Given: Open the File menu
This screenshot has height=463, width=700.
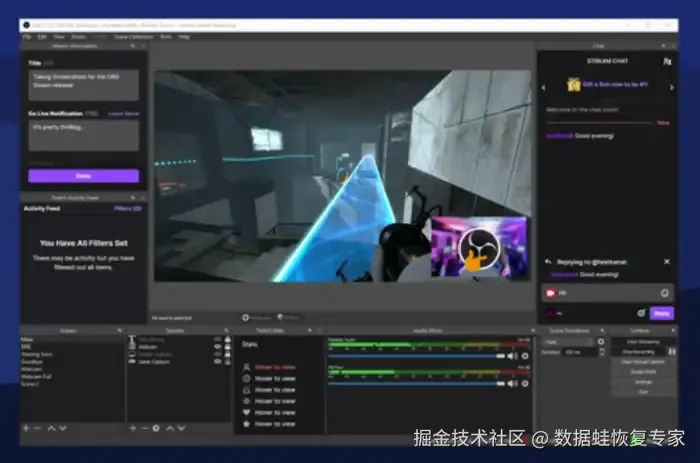Looking at the screenshot, I should click(27, 37).
